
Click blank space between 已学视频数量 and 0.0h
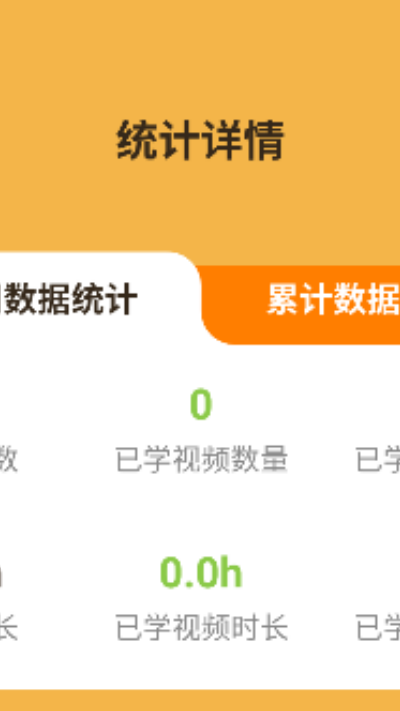click(201, 516)
